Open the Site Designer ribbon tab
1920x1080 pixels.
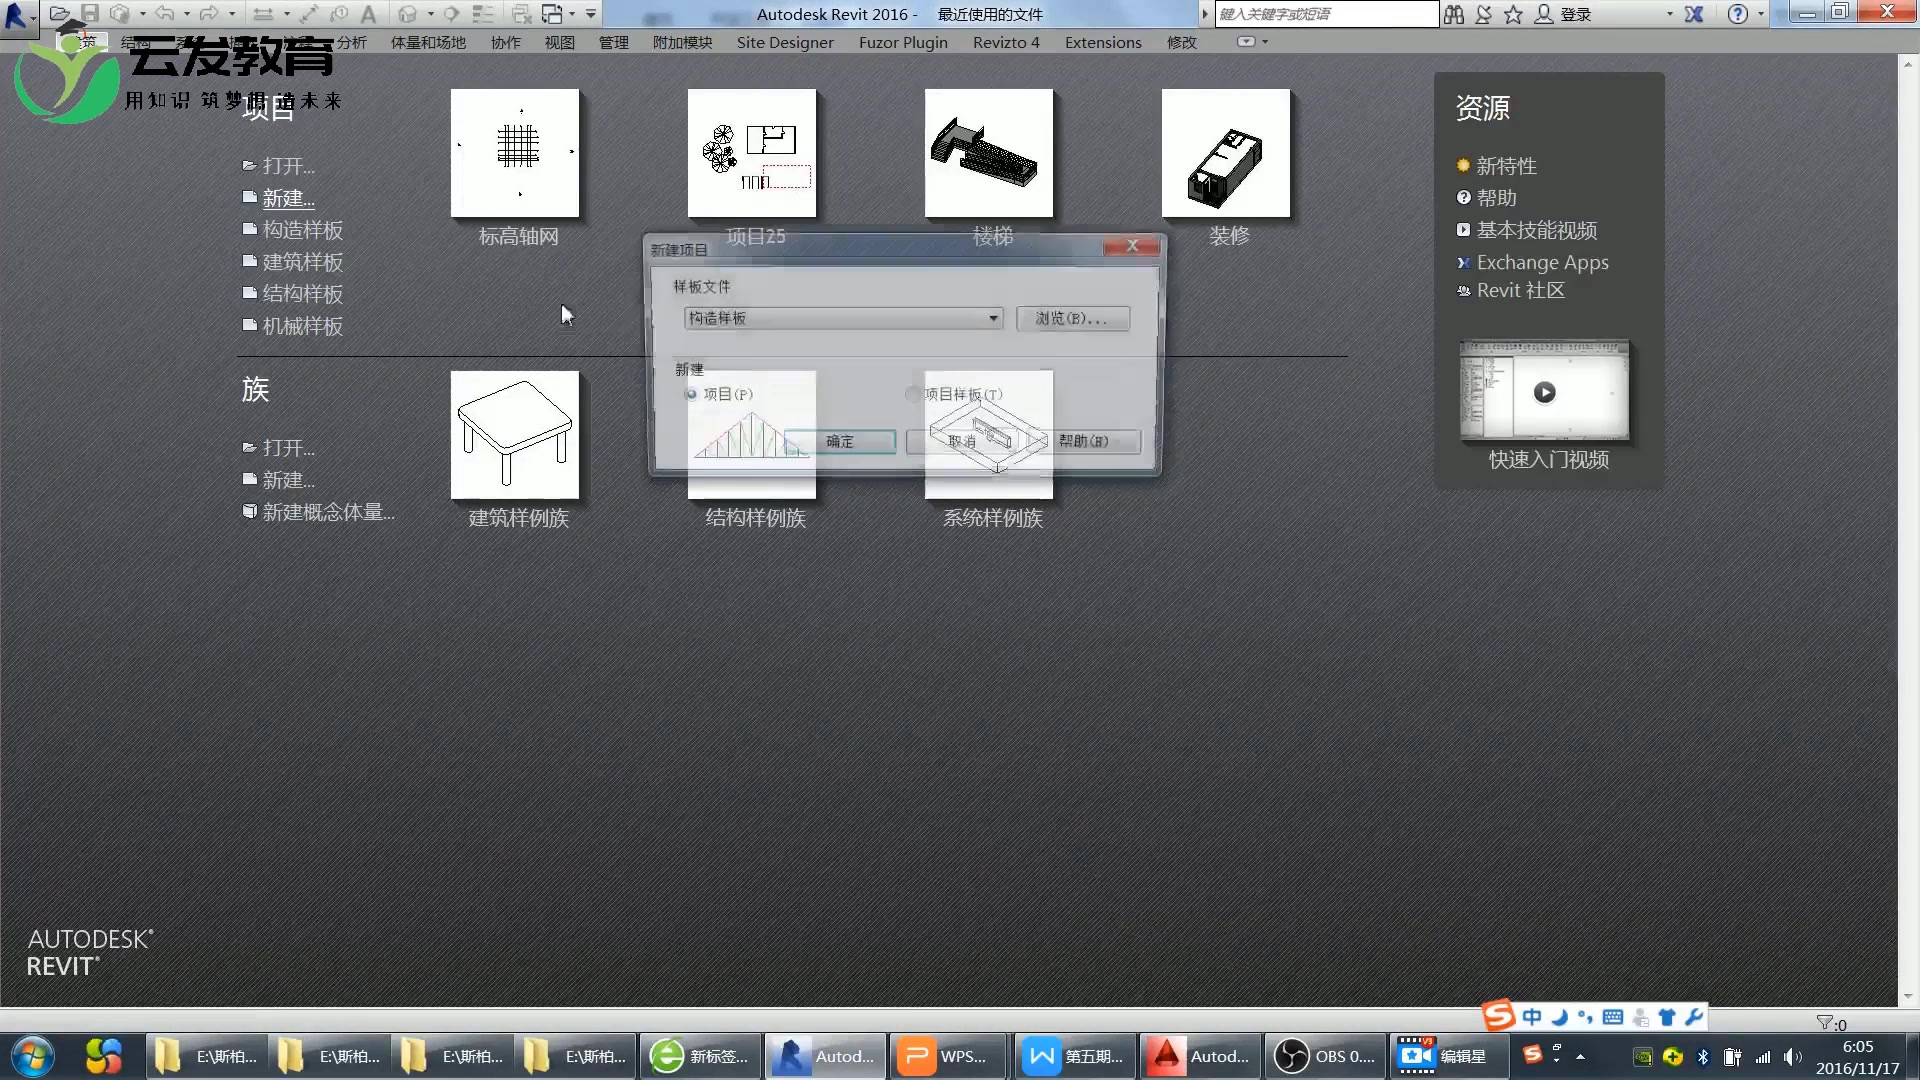point(785,42)
